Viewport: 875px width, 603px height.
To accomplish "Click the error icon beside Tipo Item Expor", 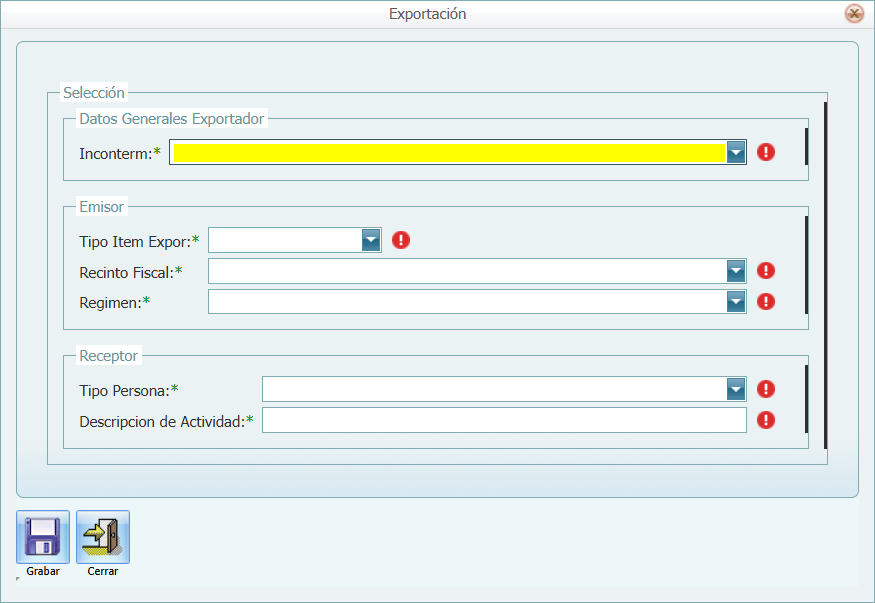I will pos(401,240).
